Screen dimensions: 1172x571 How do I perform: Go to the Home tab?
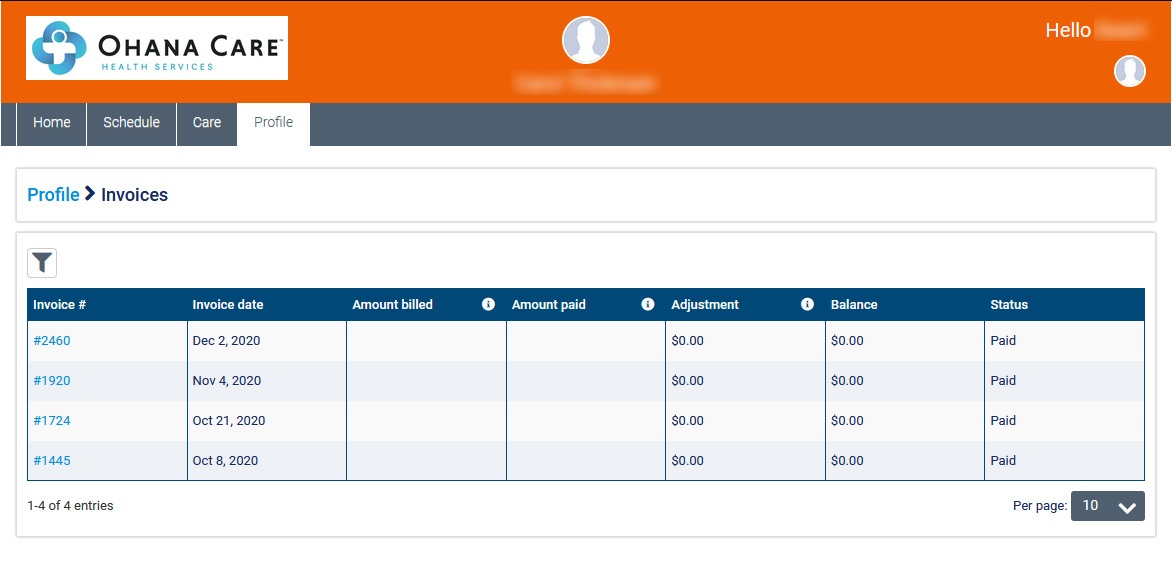[52, 123]
